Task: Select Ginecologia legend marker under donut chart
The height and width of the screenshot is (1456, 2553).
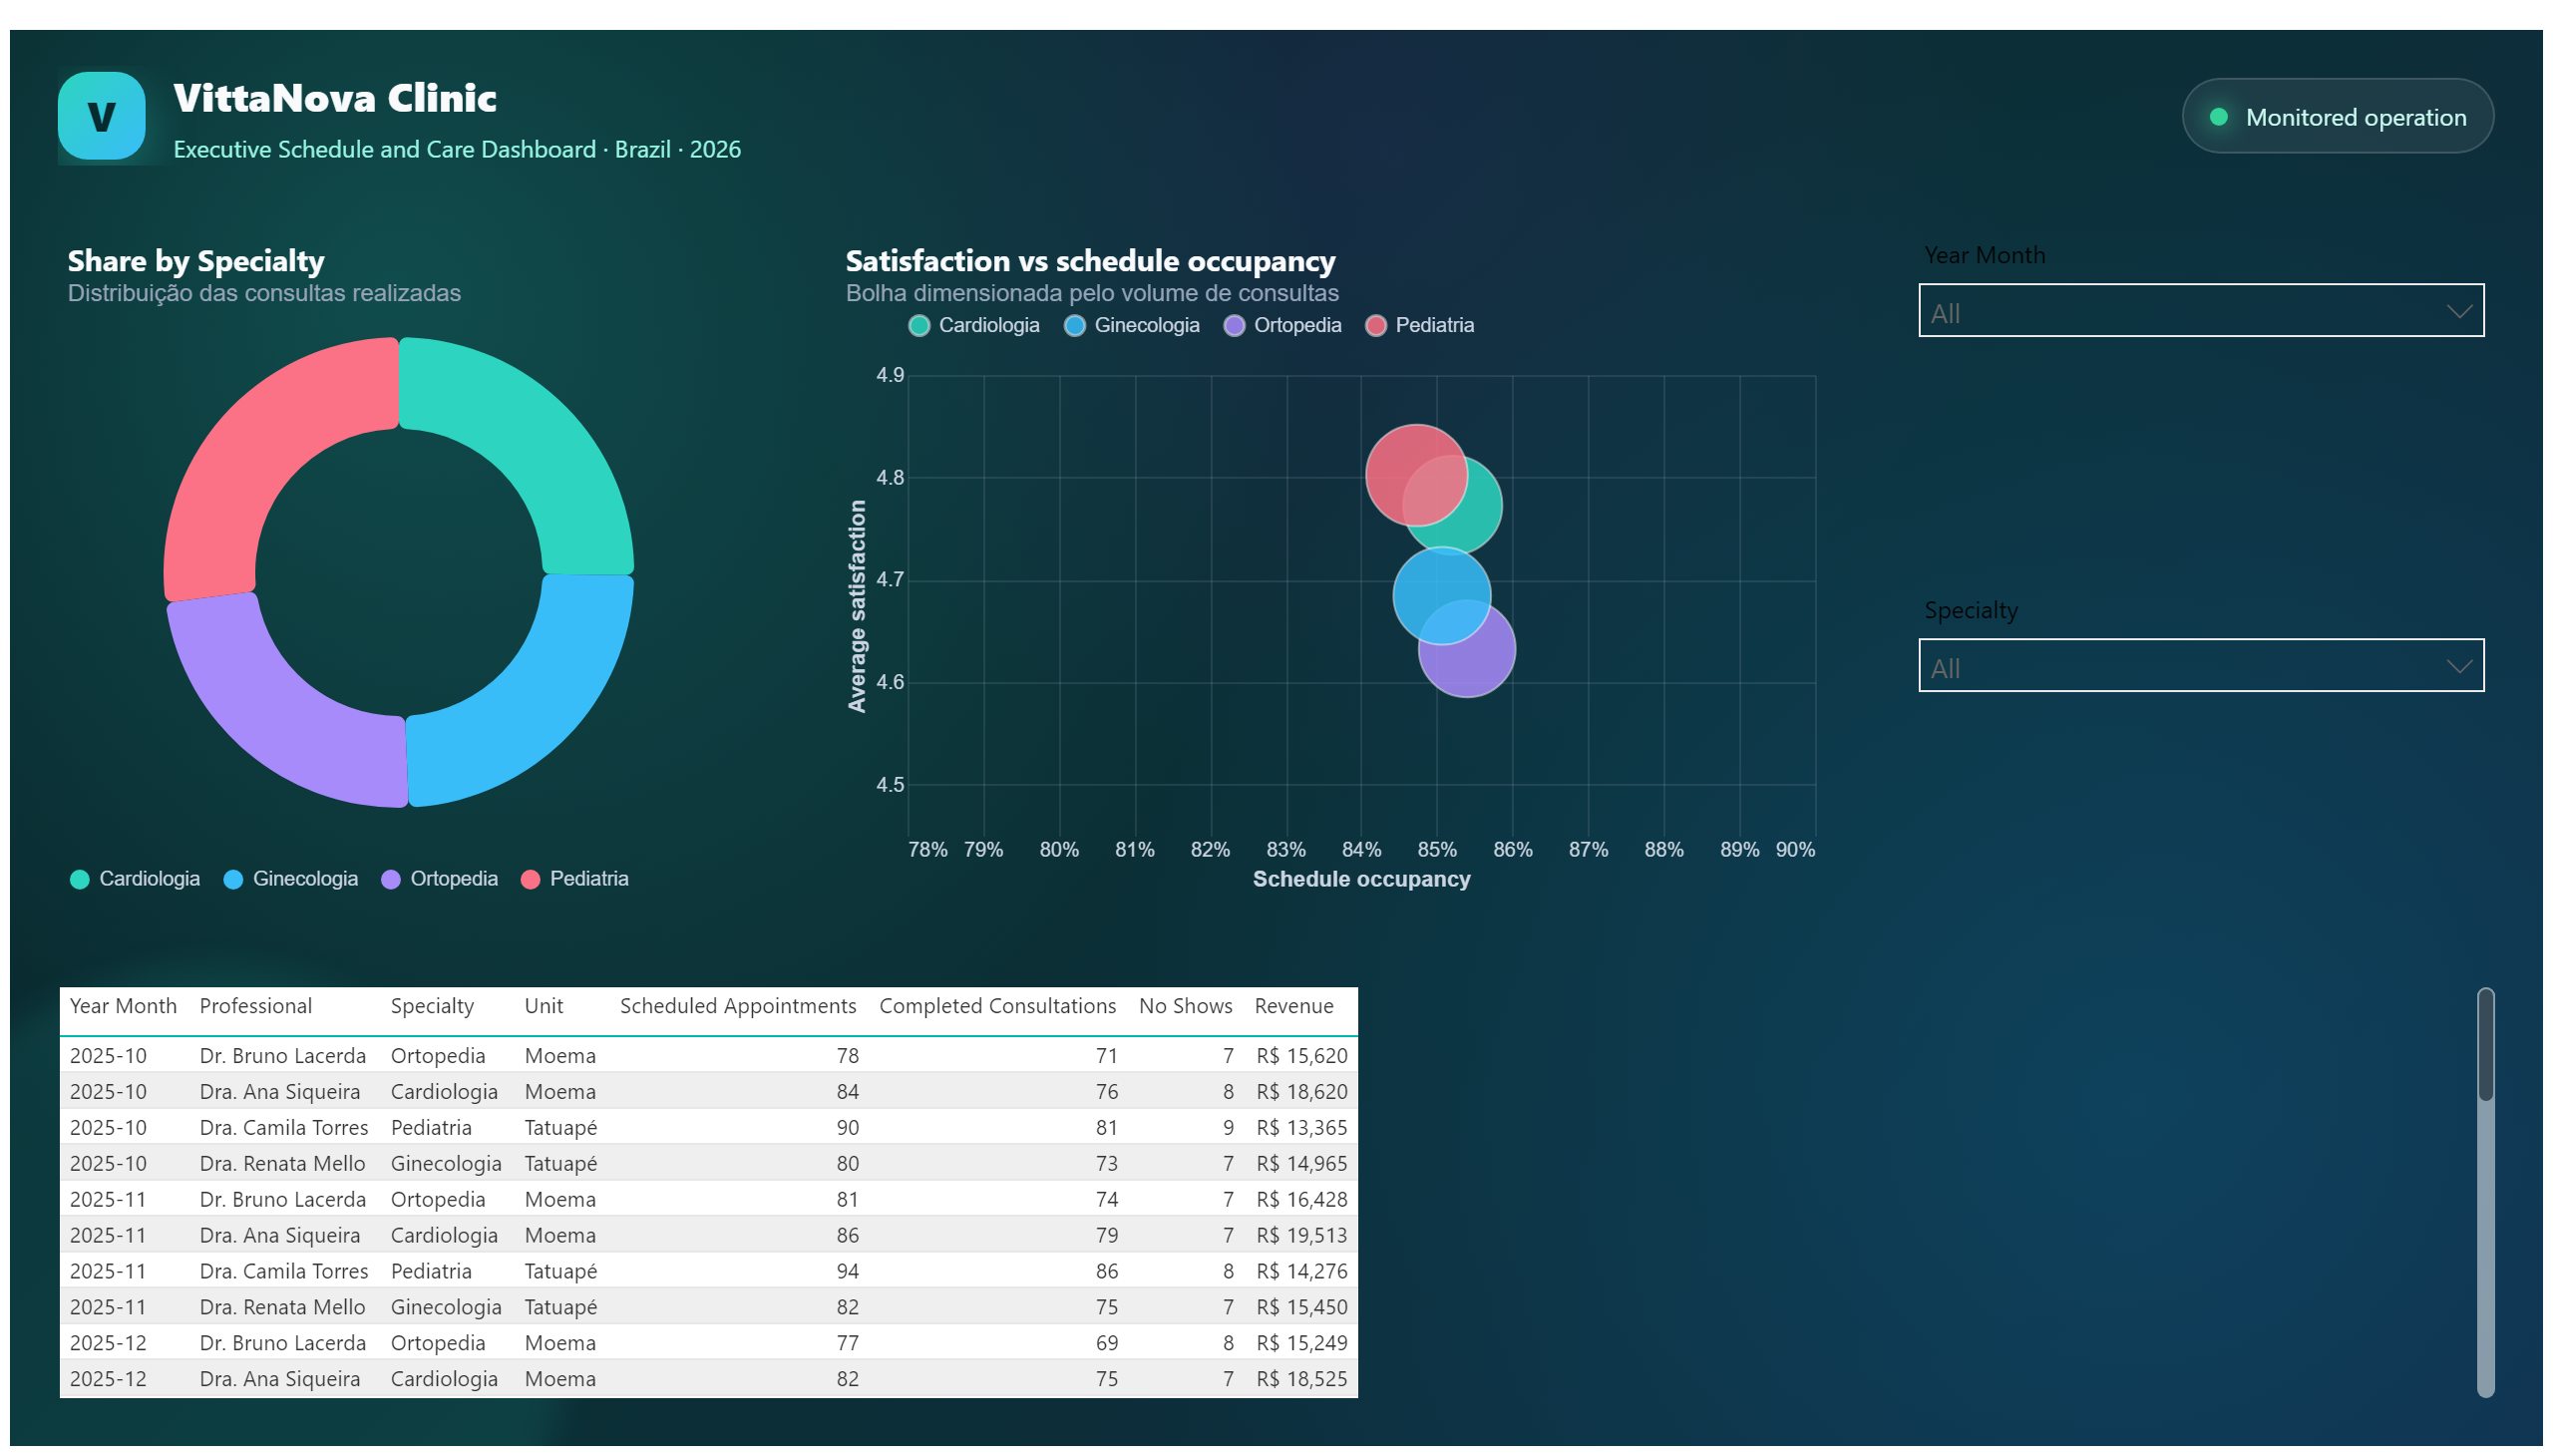Action: point(233,879)
